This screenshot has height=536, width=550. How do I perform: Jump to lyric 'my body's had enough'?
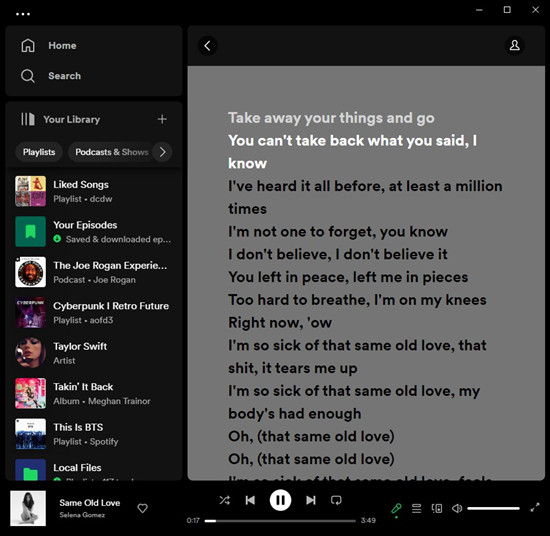click(354, 402)
